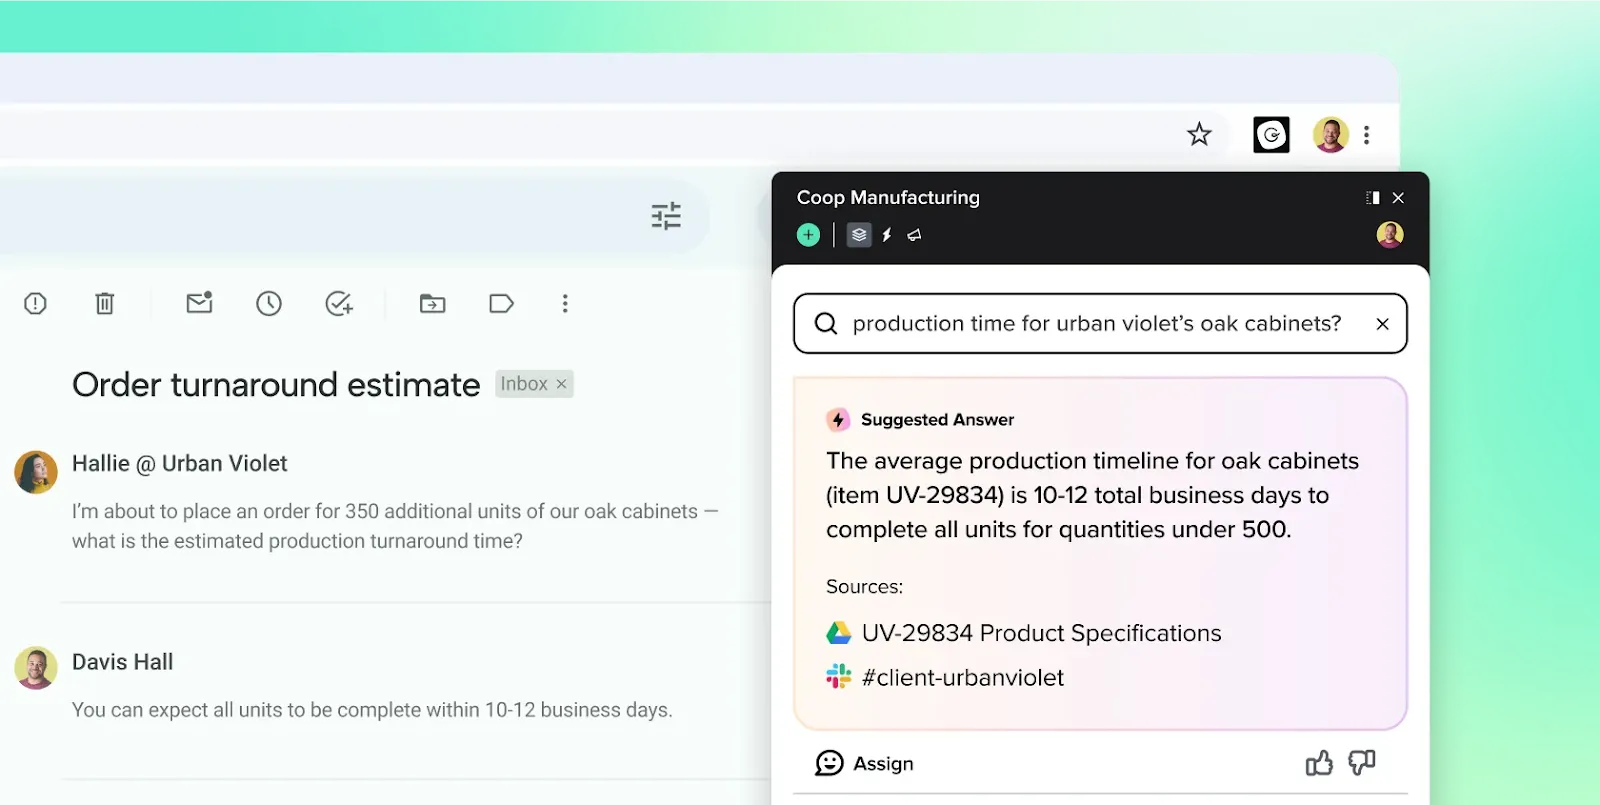The height and width of the screenshot is (805, 1600).
Task: Snooze the email with clock icon
Action: coord(269,303)
